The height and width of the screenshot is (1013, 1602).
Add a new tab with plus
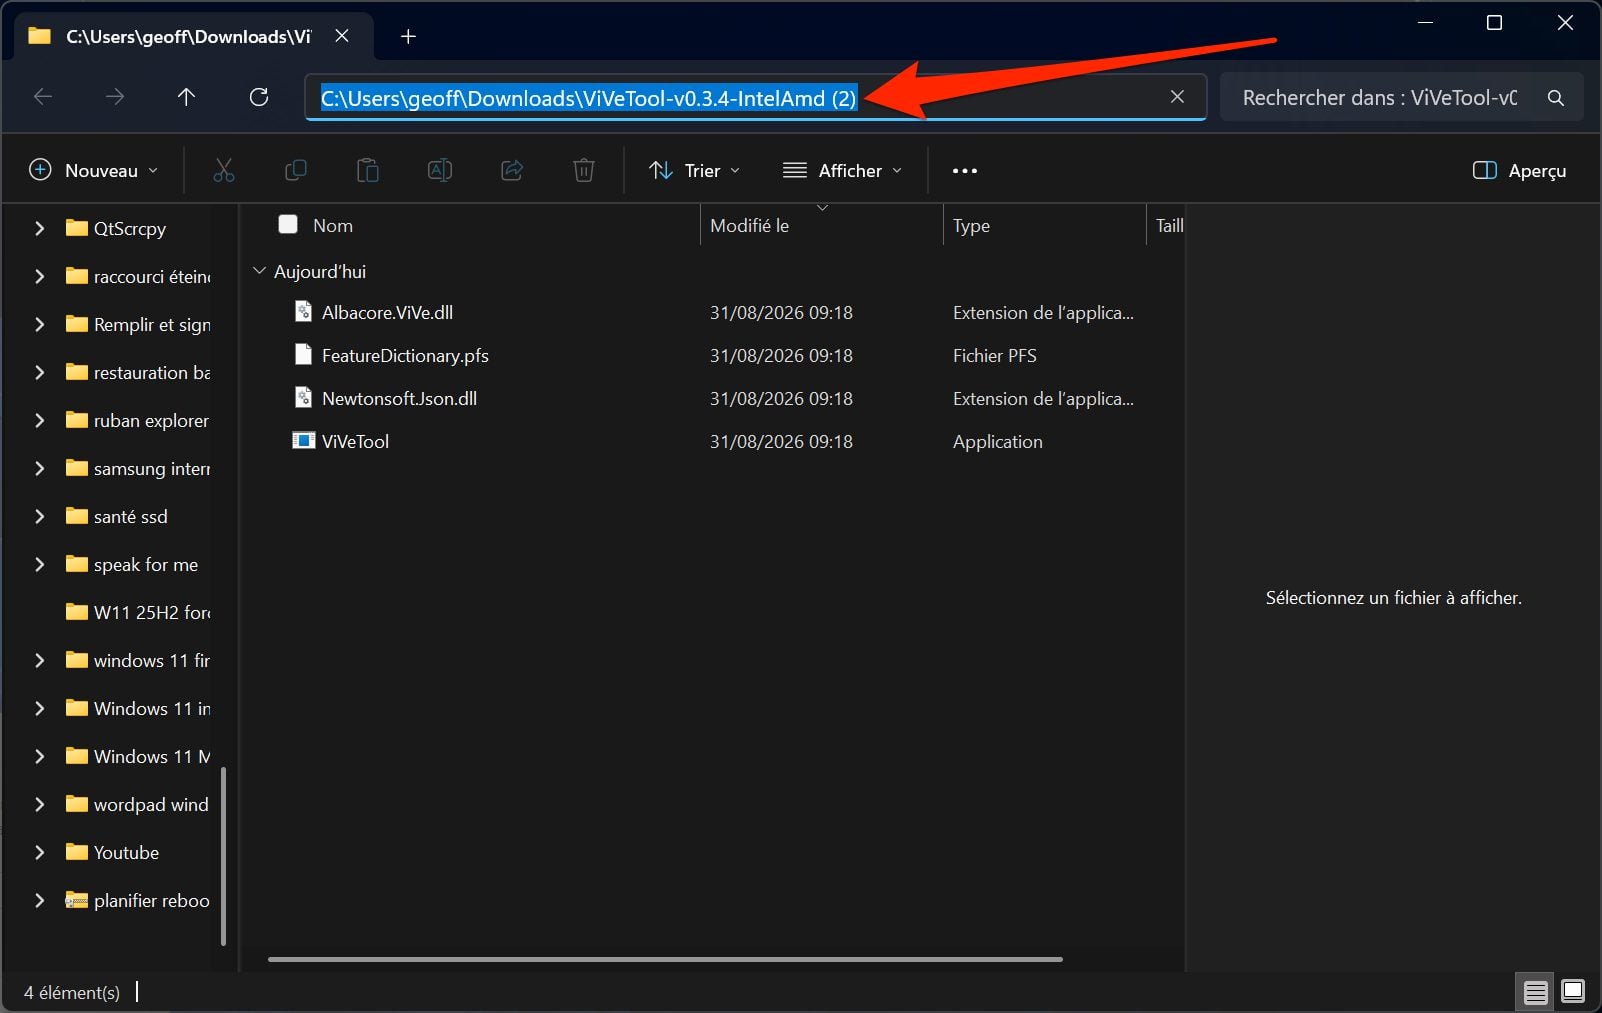pyautogui.click(x=408, y=37)
